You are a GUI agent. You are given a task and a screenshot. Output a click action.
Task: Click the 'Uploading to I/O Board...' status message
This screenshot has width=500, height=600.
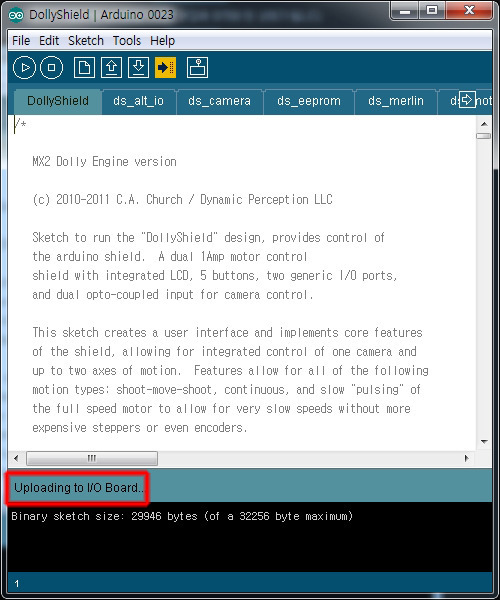(78, 488)
